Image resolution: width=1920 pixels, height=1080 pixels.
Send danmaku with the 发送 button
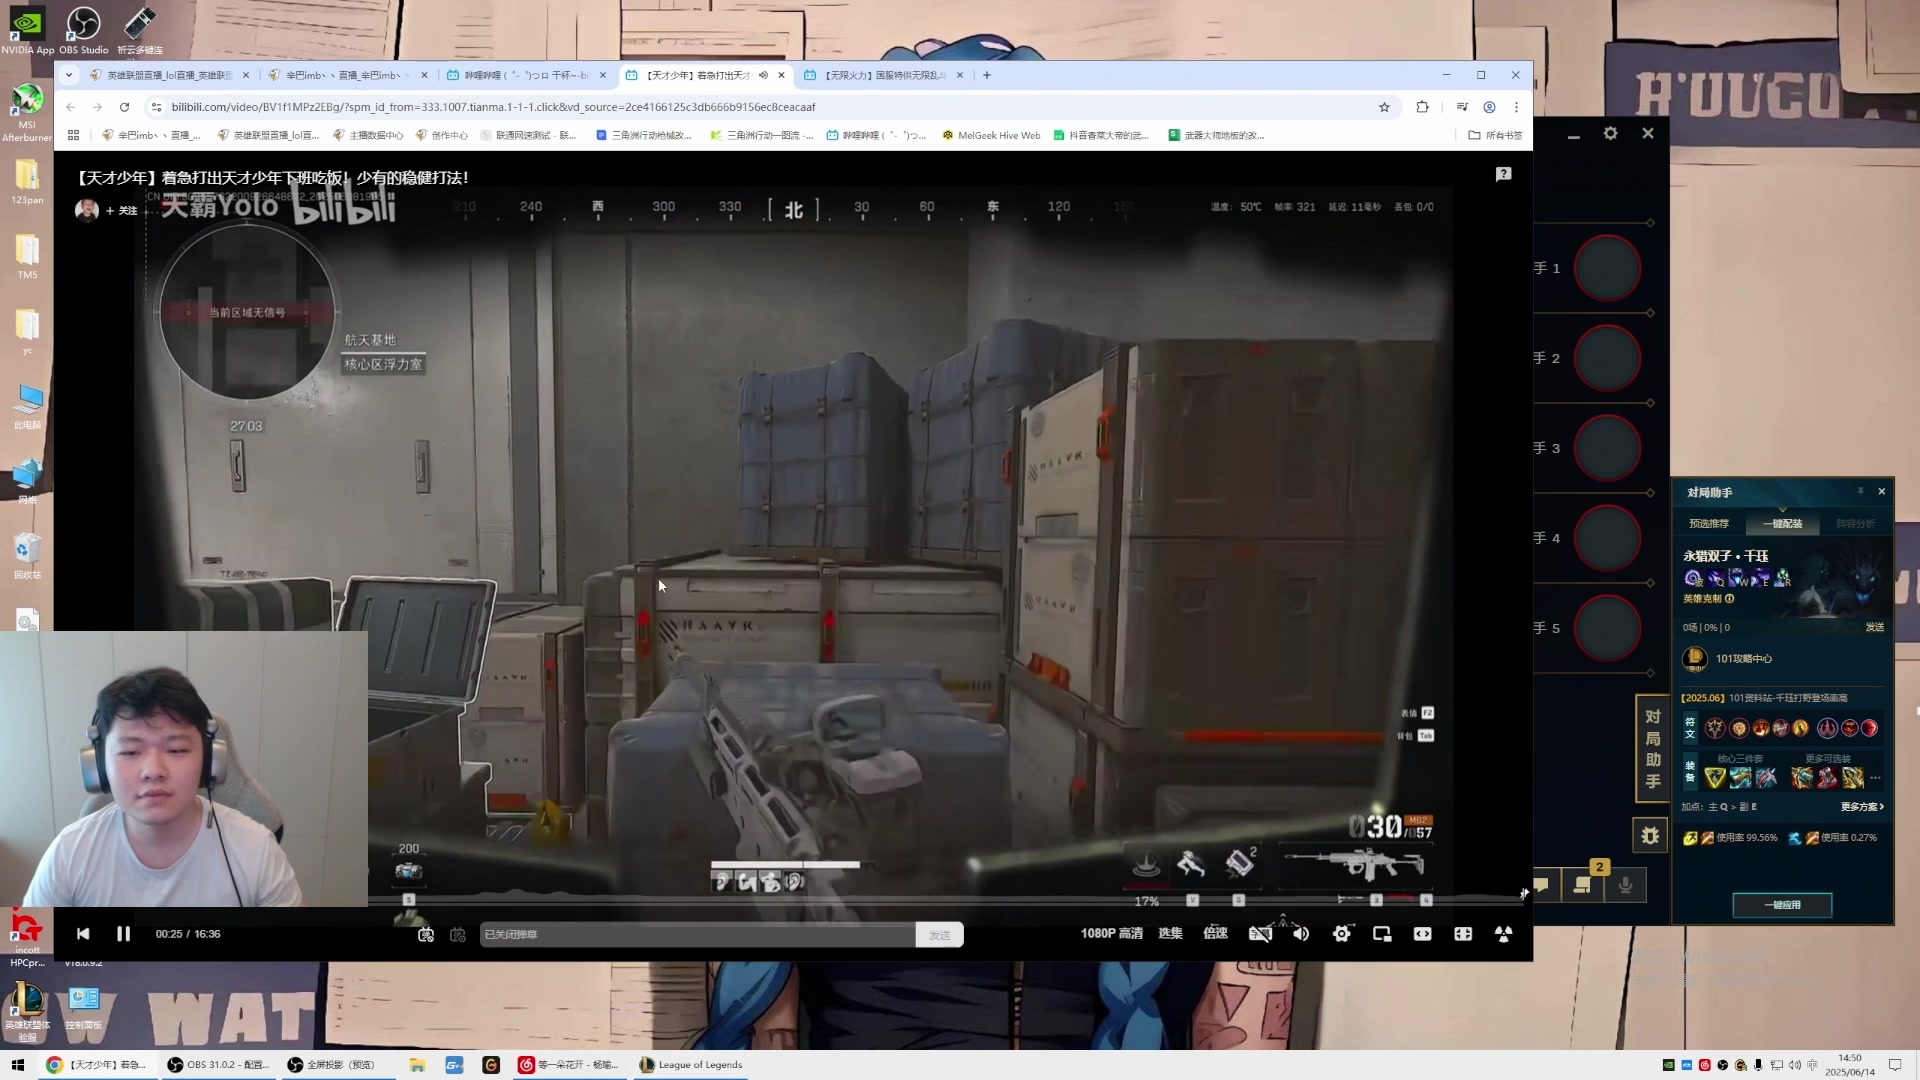939,935
